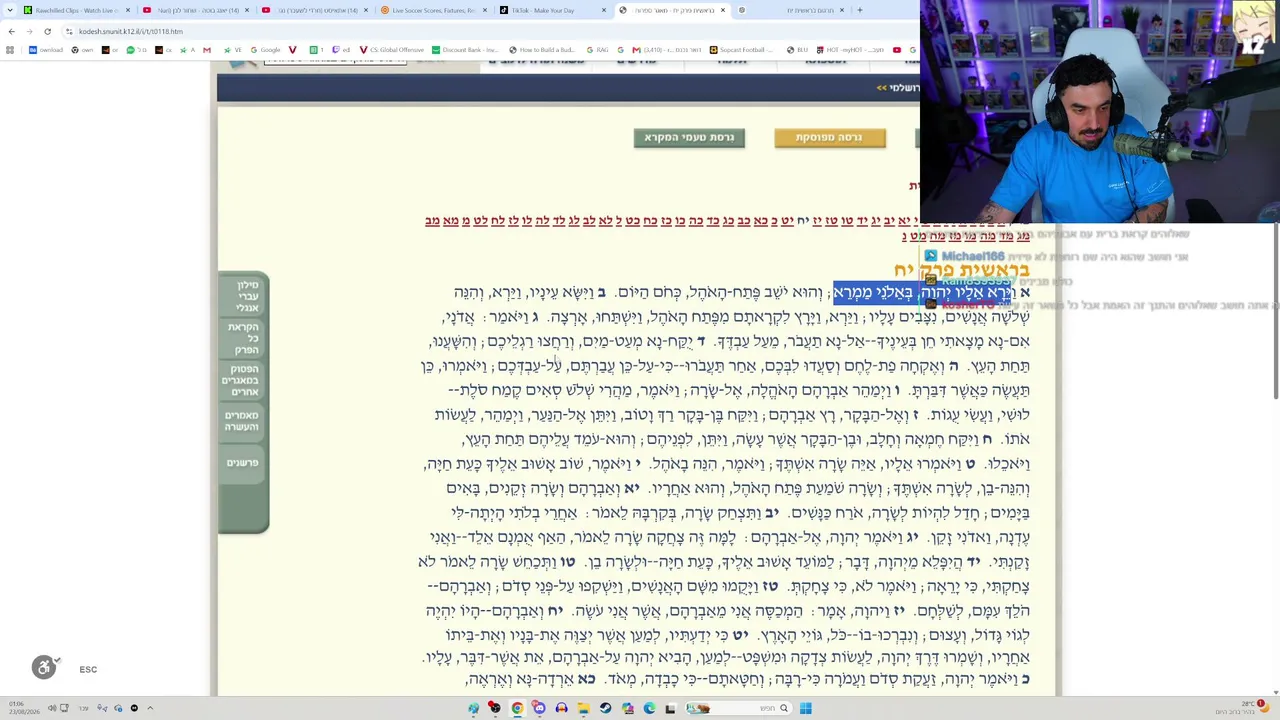This screenshot has width=1280, height=720.
Task: Go to chapter מח link
Action: tap(939, 236)
